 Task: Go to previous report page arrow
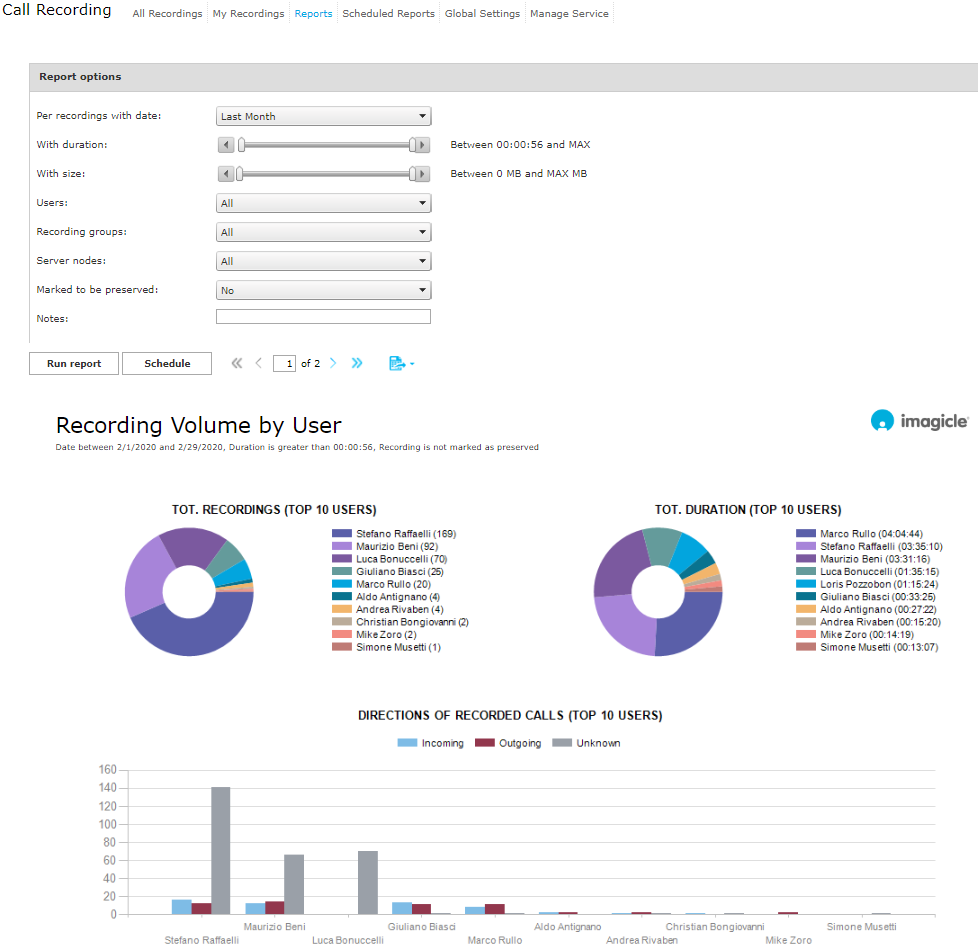[259, 364]
